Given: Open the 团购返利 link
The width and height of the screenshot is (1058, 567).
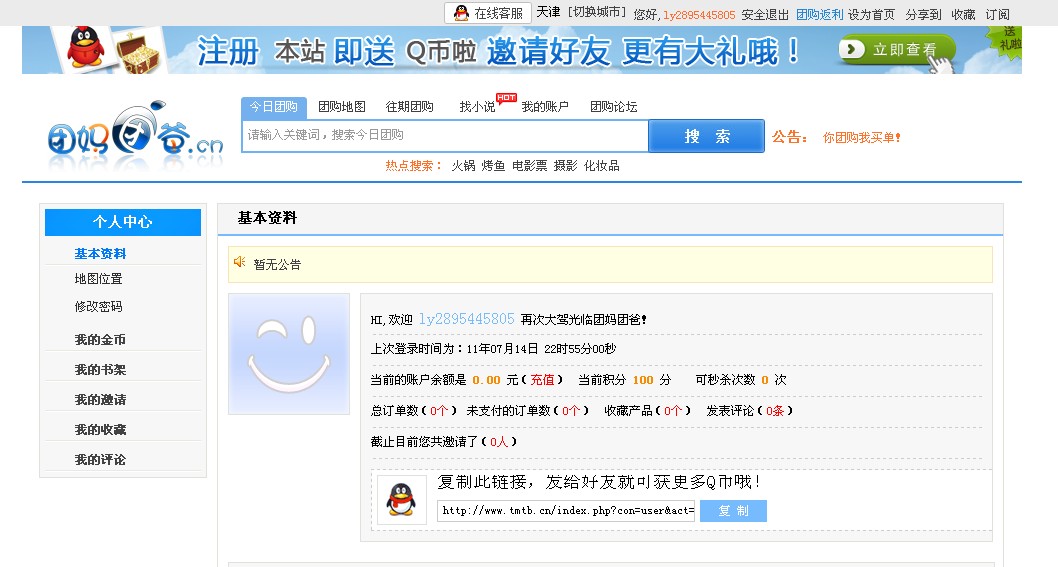Looking at the screenshot, I should click(x=819, y=15).
